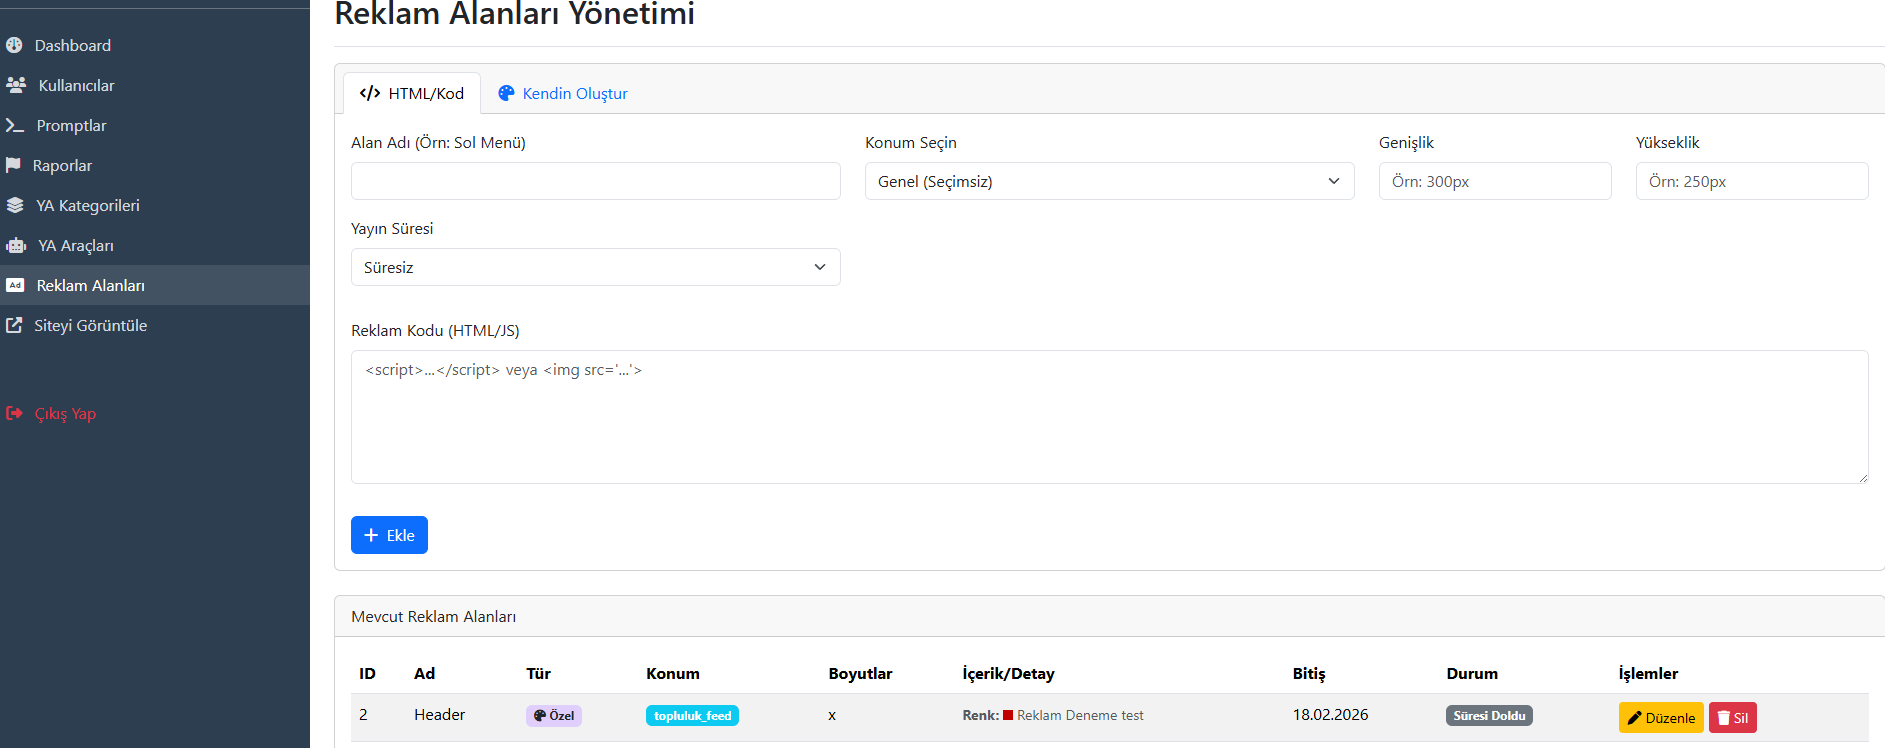
Task: Click the Süresi Doldu status badge
Action: pyautogui.click(x=1489, y=716)
